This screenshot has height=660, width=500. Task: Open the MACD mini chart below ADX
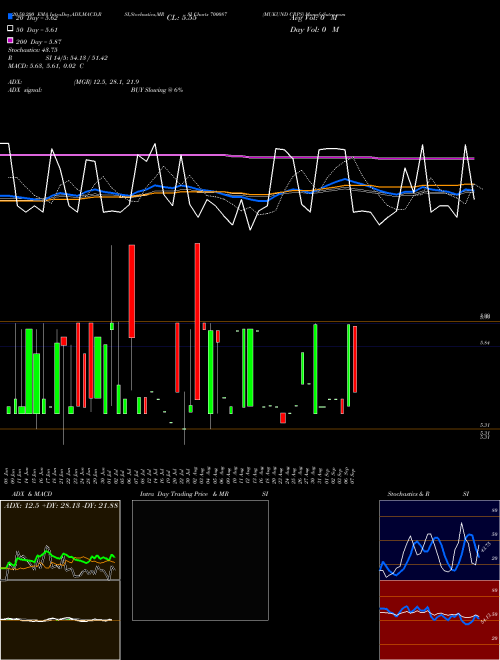pos(60,620)
